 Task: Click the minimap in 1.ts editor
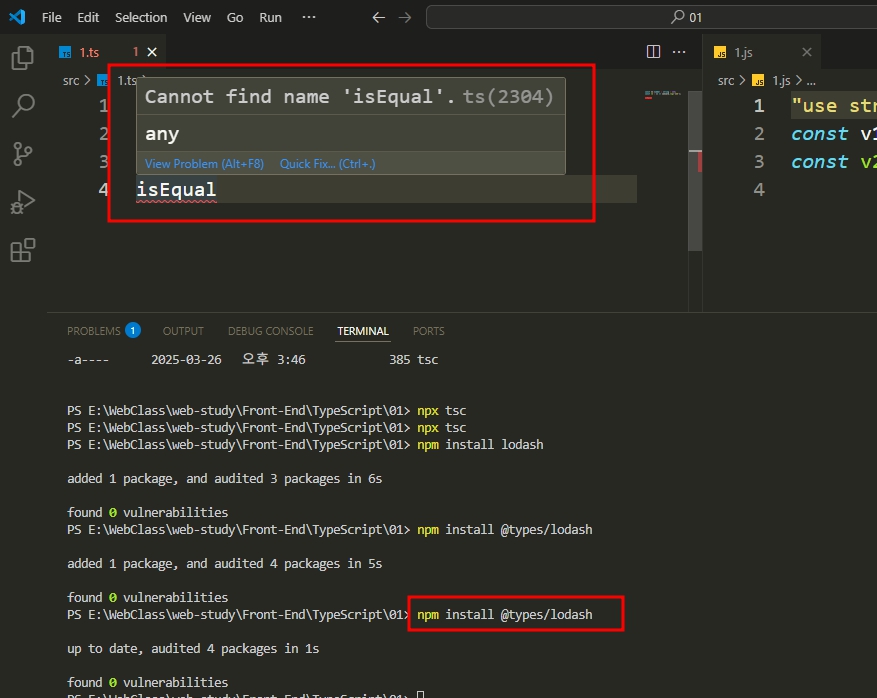pos(663,95)
